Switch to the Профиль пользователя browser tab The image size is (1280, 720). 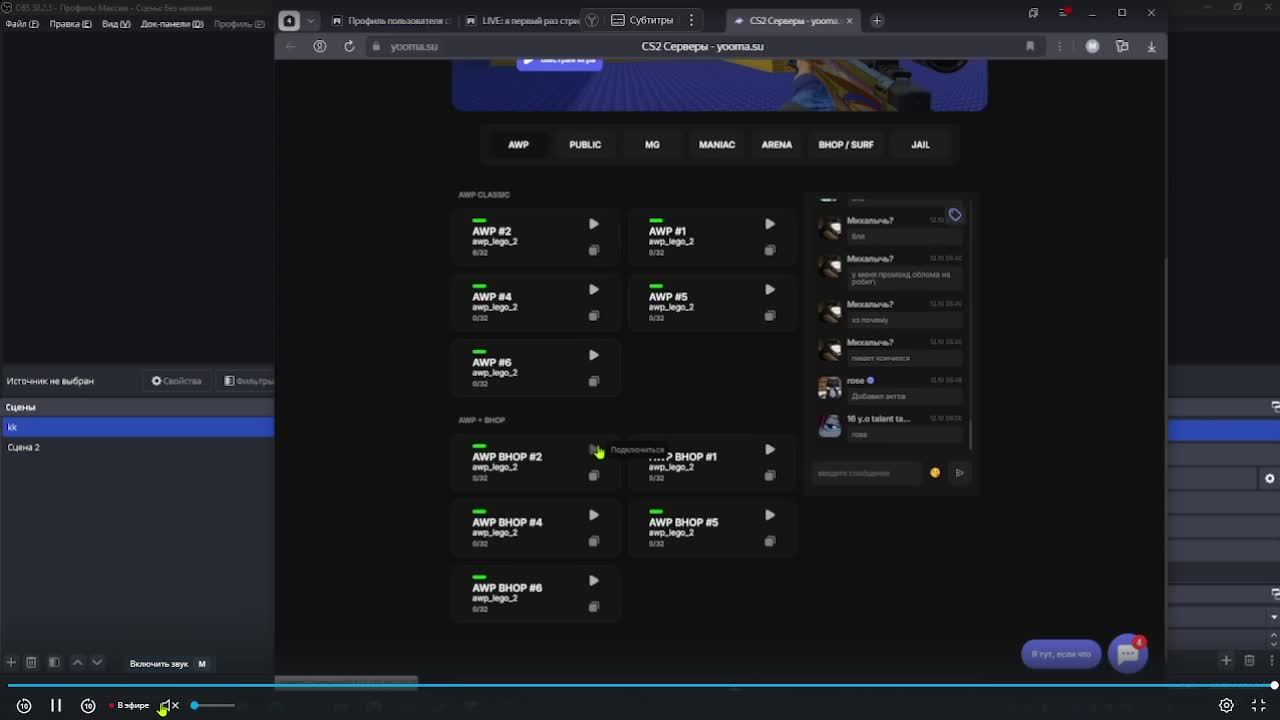(391, 20)
